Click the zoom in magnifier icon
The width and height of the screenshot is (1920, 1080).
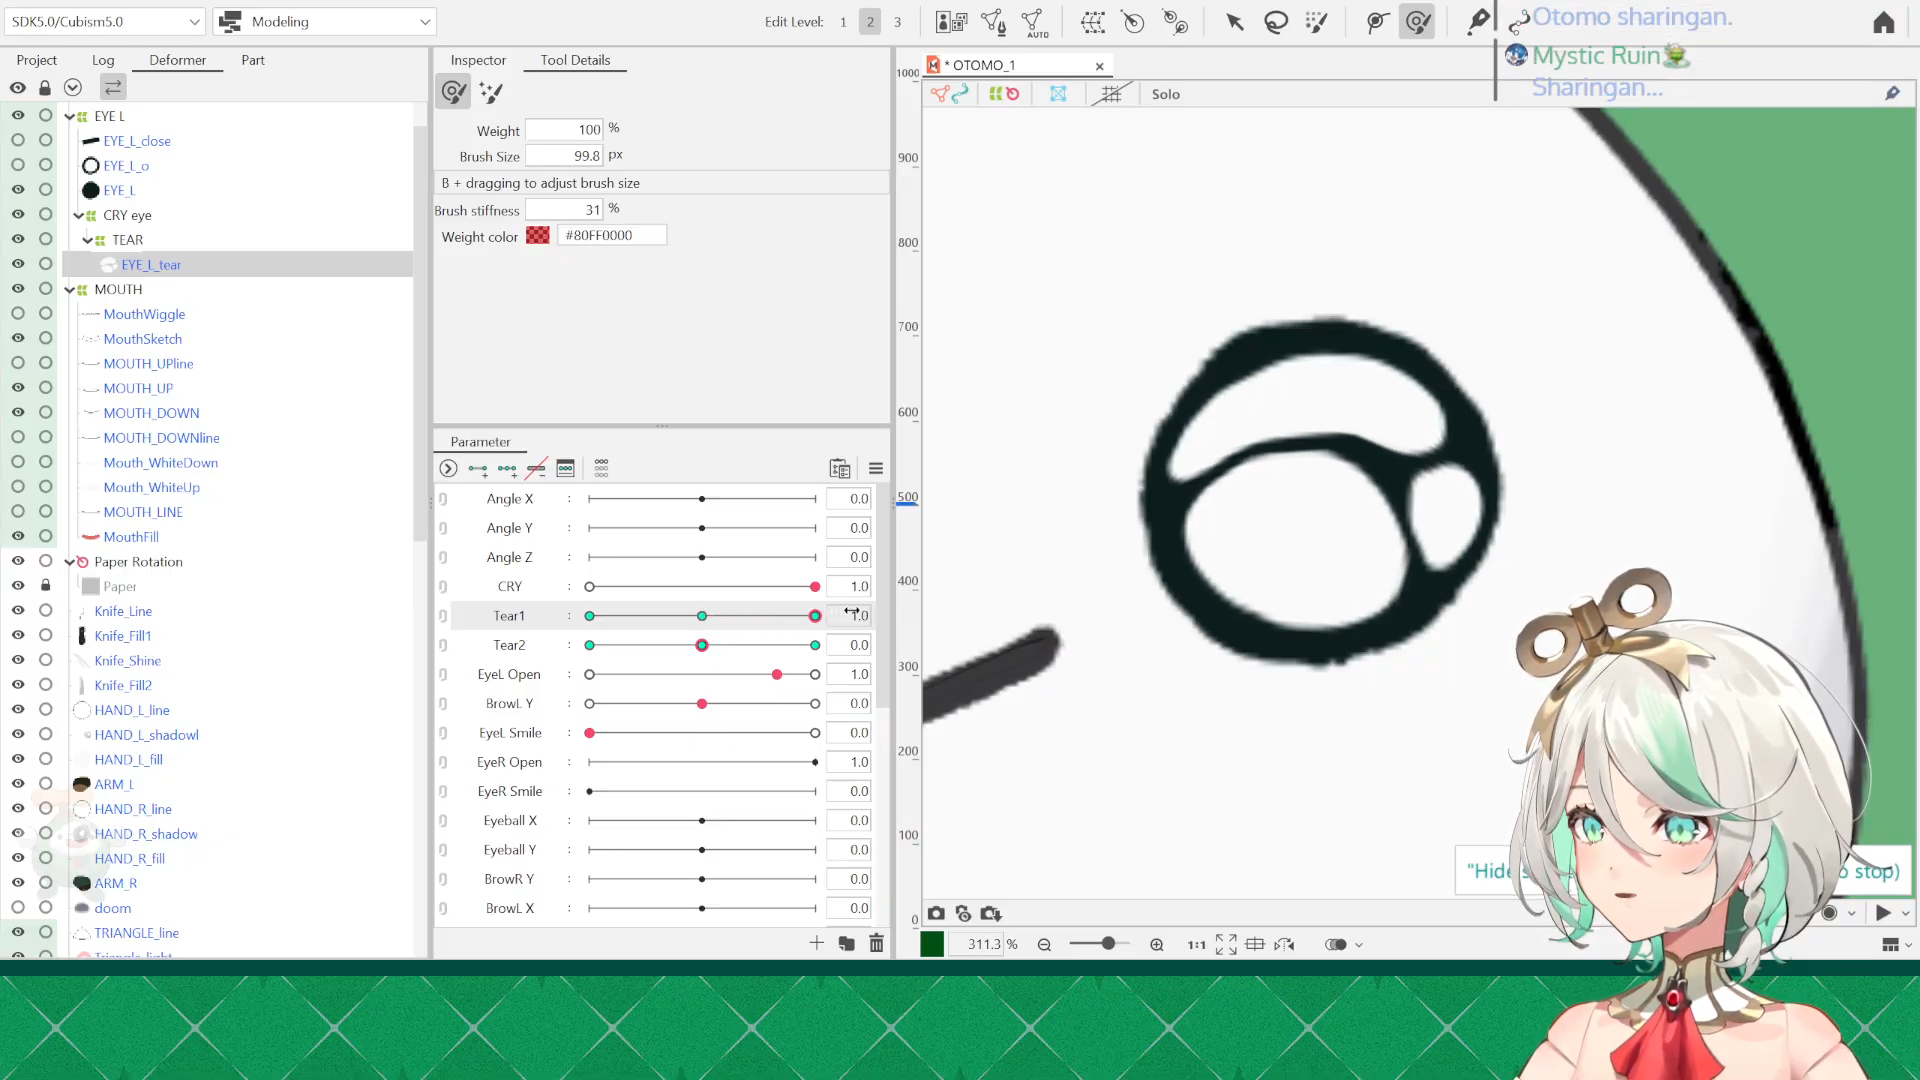1157,944
